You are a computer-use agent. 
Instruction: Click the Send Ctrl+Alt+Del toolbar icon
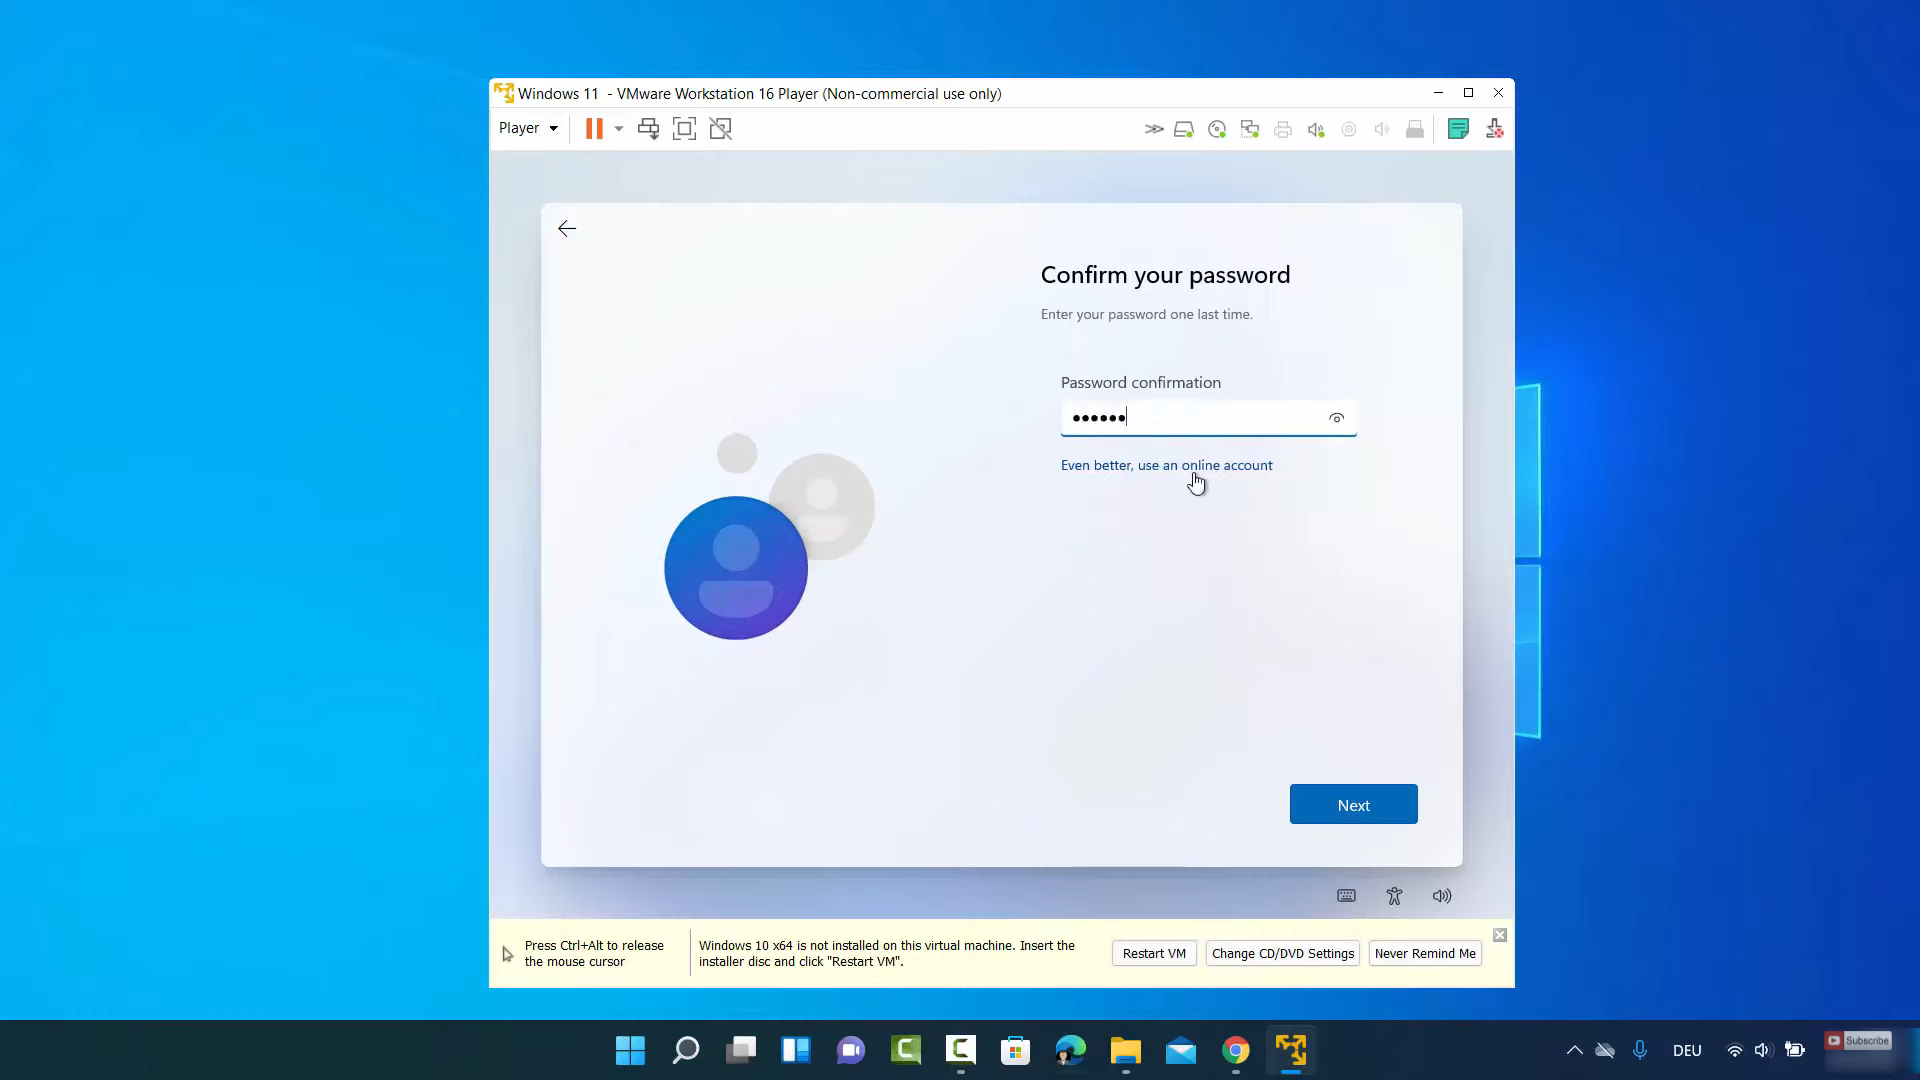[x=648, y=129]
